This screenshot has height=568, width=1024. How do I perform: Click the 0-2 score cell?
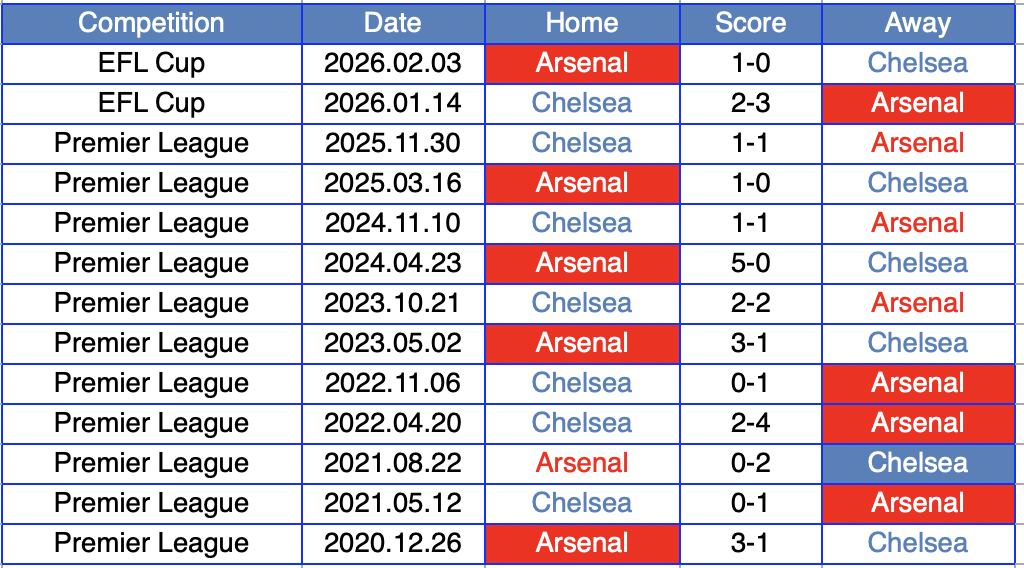tap(750, 463)
